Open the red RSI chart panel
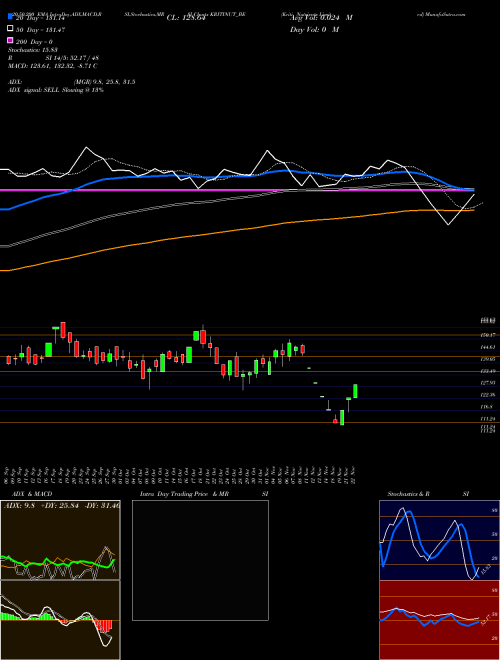This screenshot has width=500, height=660. (439, 620)
